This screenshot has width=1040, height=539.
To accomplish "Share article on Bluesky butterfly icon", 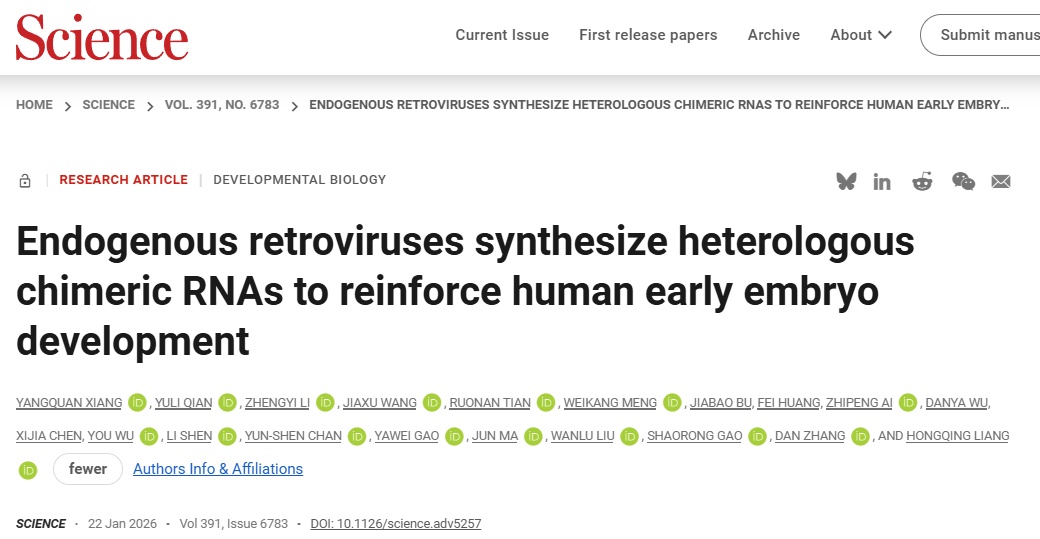I will [846, 181].
